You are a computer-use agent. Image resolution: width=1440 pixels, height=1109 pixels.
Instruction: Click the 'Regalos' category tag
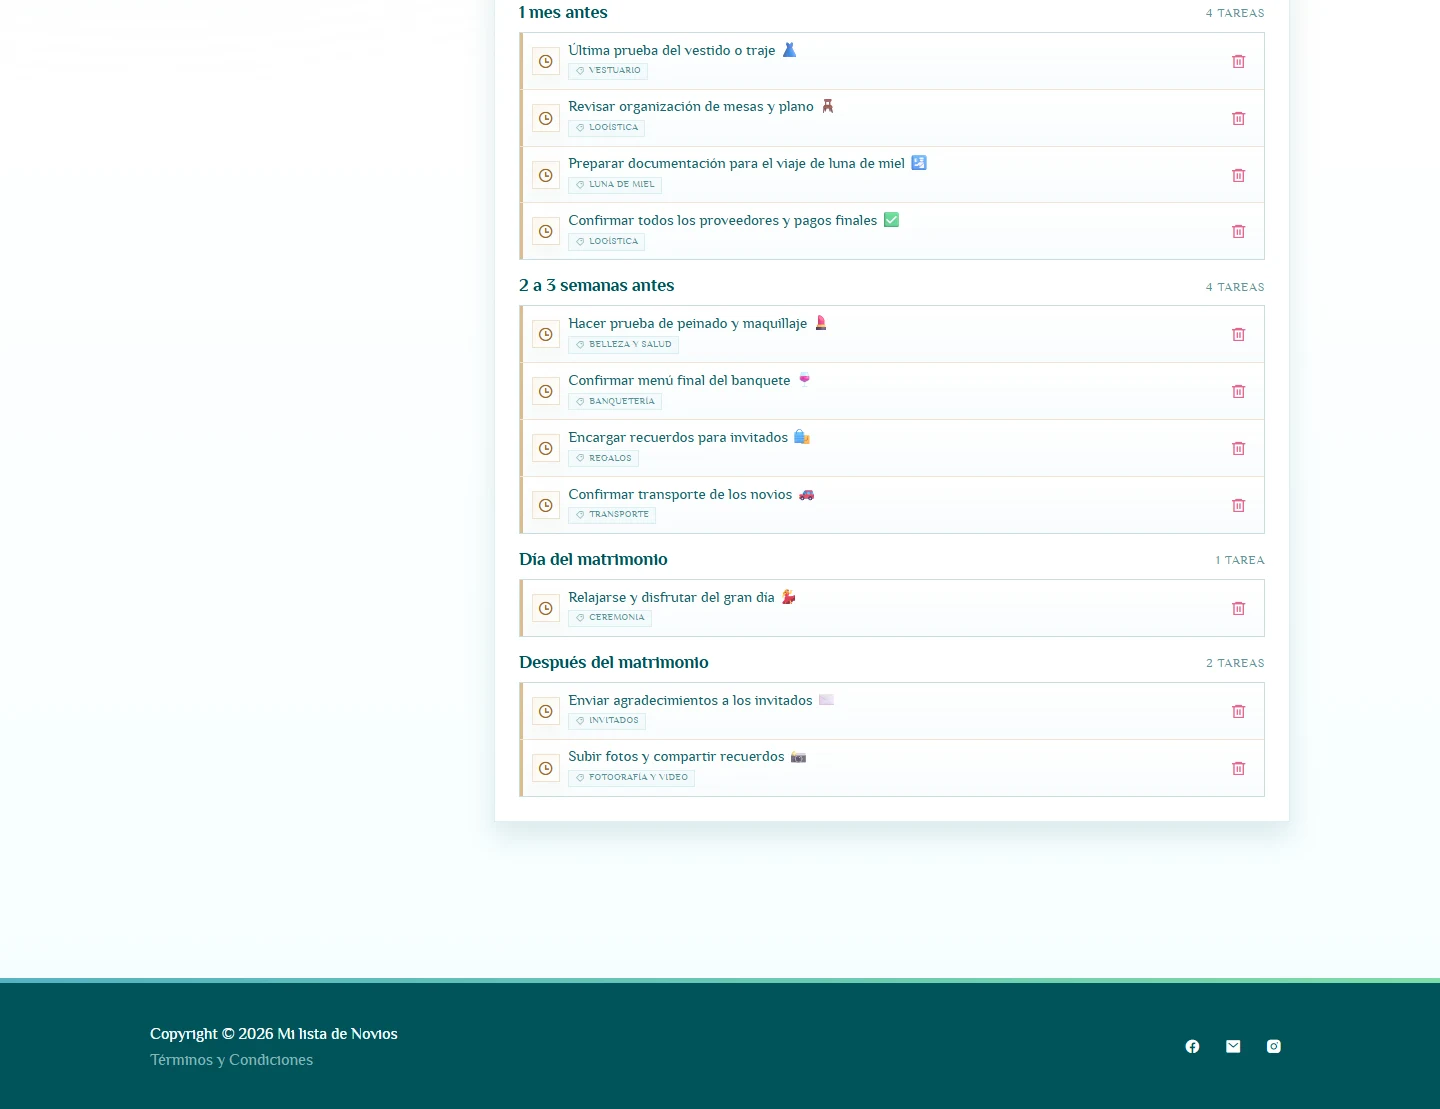(x=604, y=459)
